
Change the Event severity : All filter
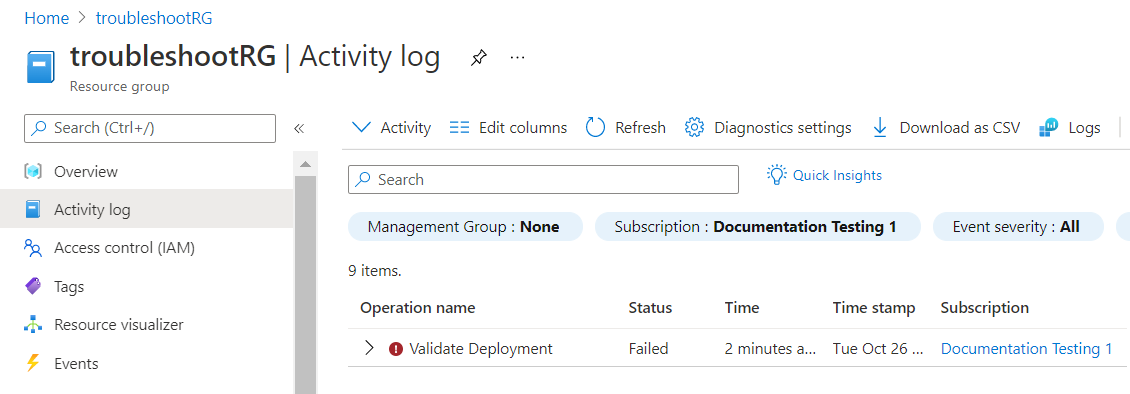click(1018, 227)
